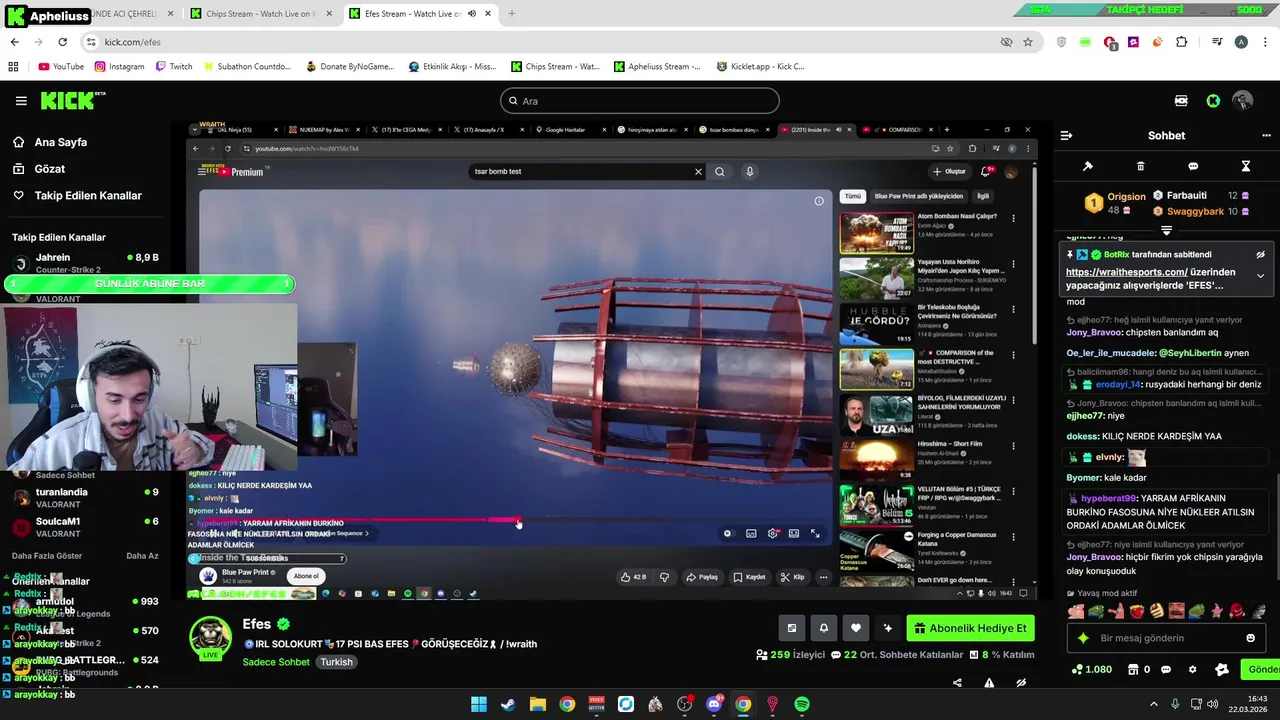Screen dimensions: 1280x720
Task: Bookmark this page with the star icon
Action: coord(1028,42)
